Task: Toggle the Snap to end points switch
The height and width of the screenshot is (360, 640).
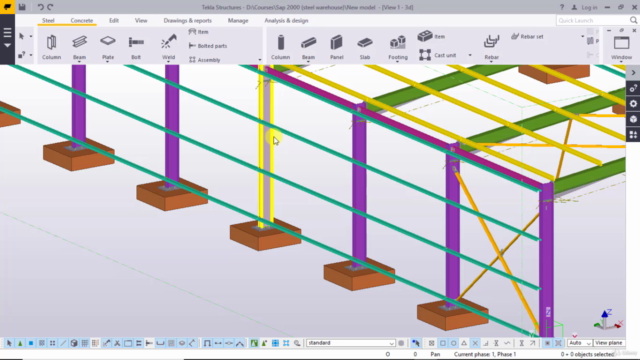Action: click(x=442, y=343)
